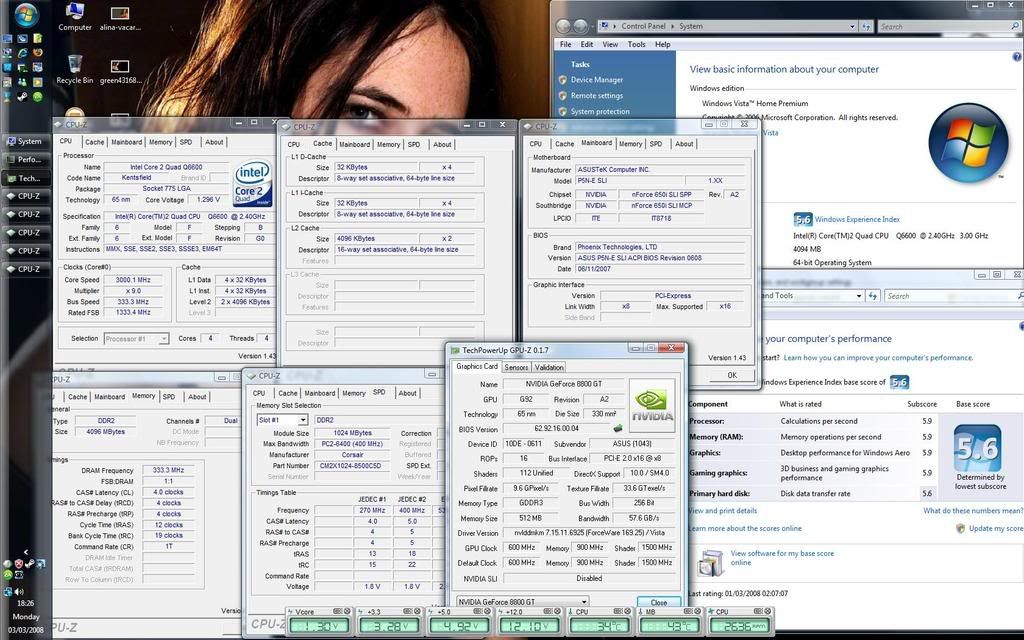Click the MB 43°C temperature monitor widget
The height and width of the screenshot is (640, 1024).
pos(671,620)
